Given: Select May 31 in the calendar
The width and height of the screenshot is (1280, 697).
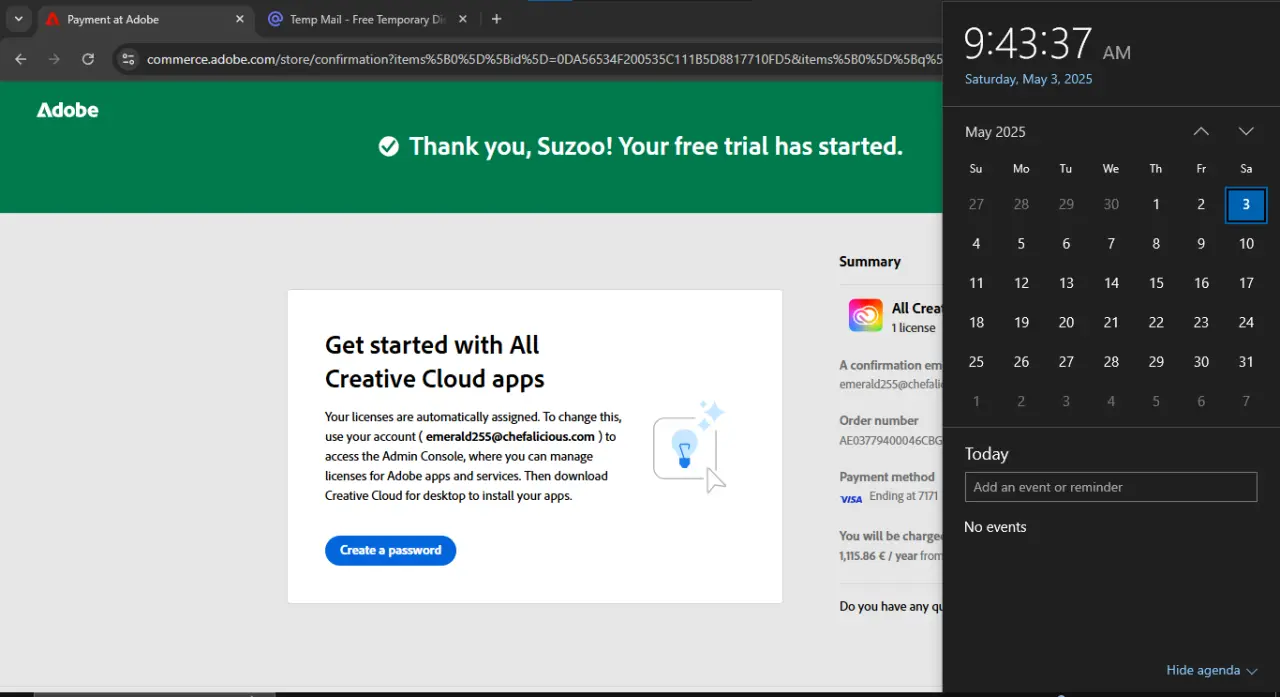Looking at the screenshot, I should tap(1246, 362).
